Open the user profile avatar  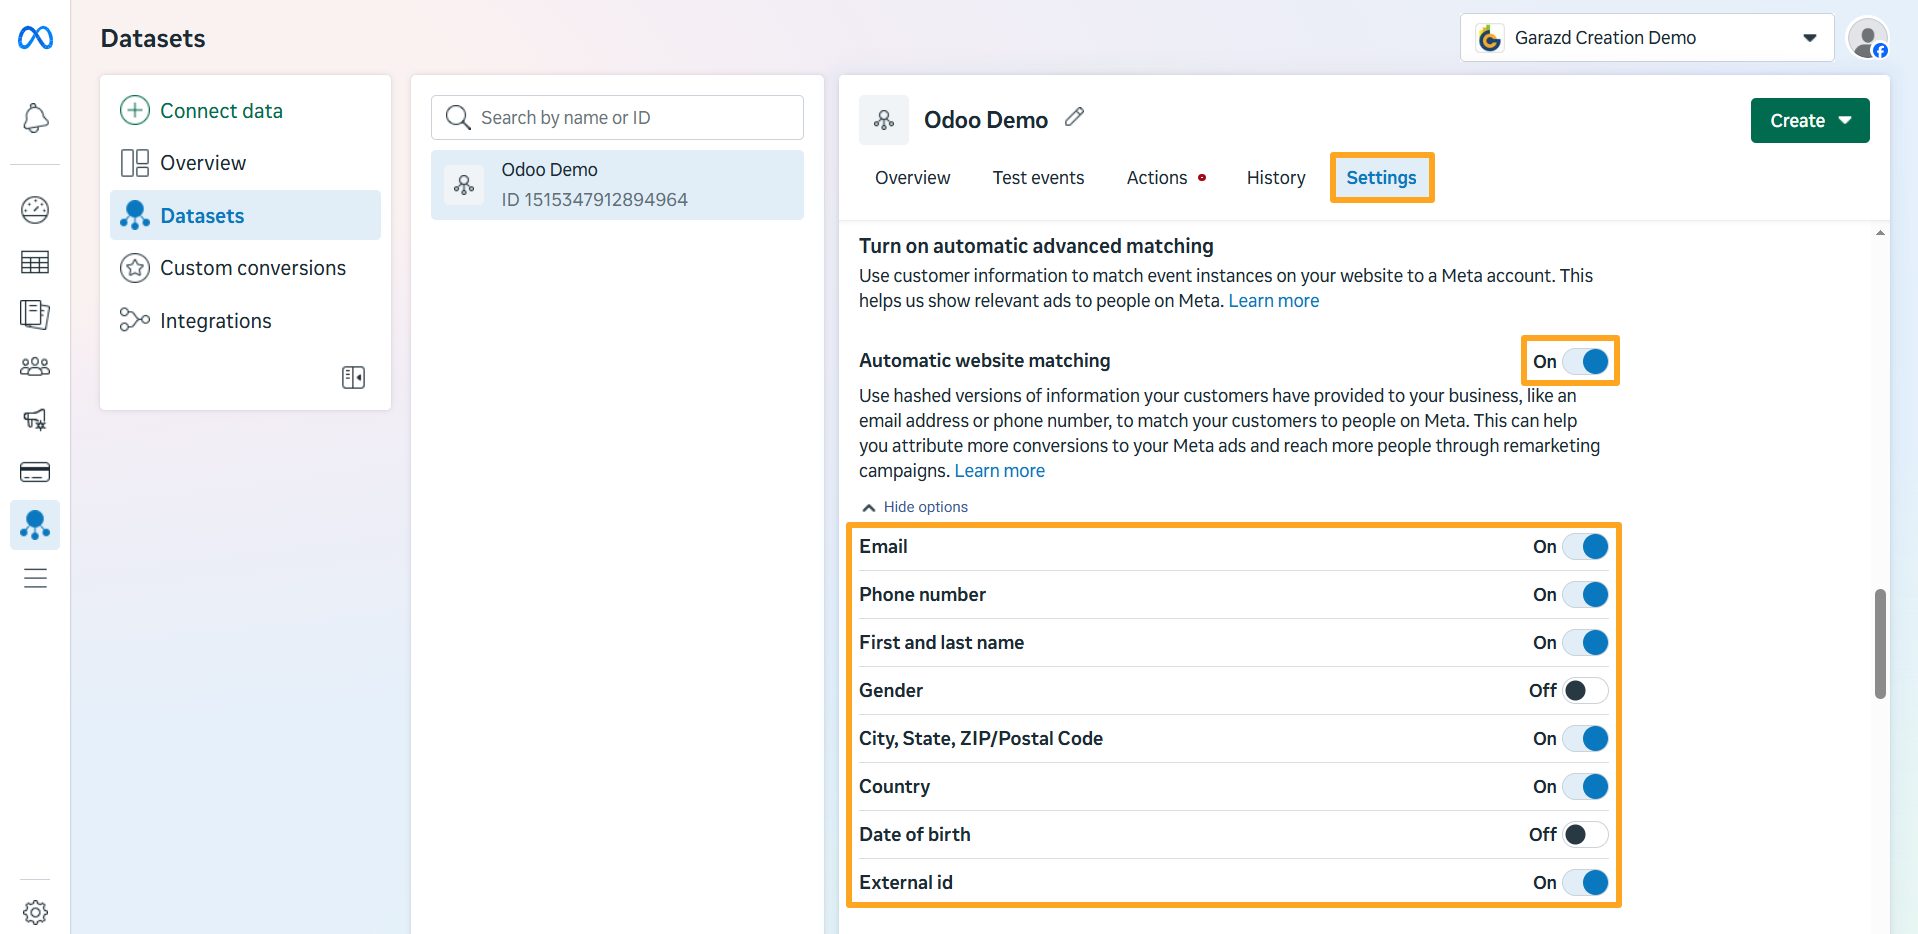[1867, 38]
